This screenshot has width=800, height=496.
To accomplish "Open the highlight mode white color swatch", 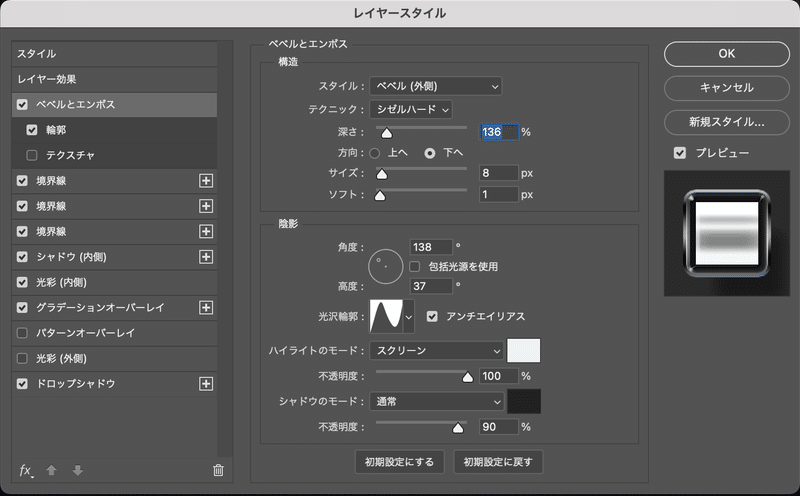I will click(523, 351).
